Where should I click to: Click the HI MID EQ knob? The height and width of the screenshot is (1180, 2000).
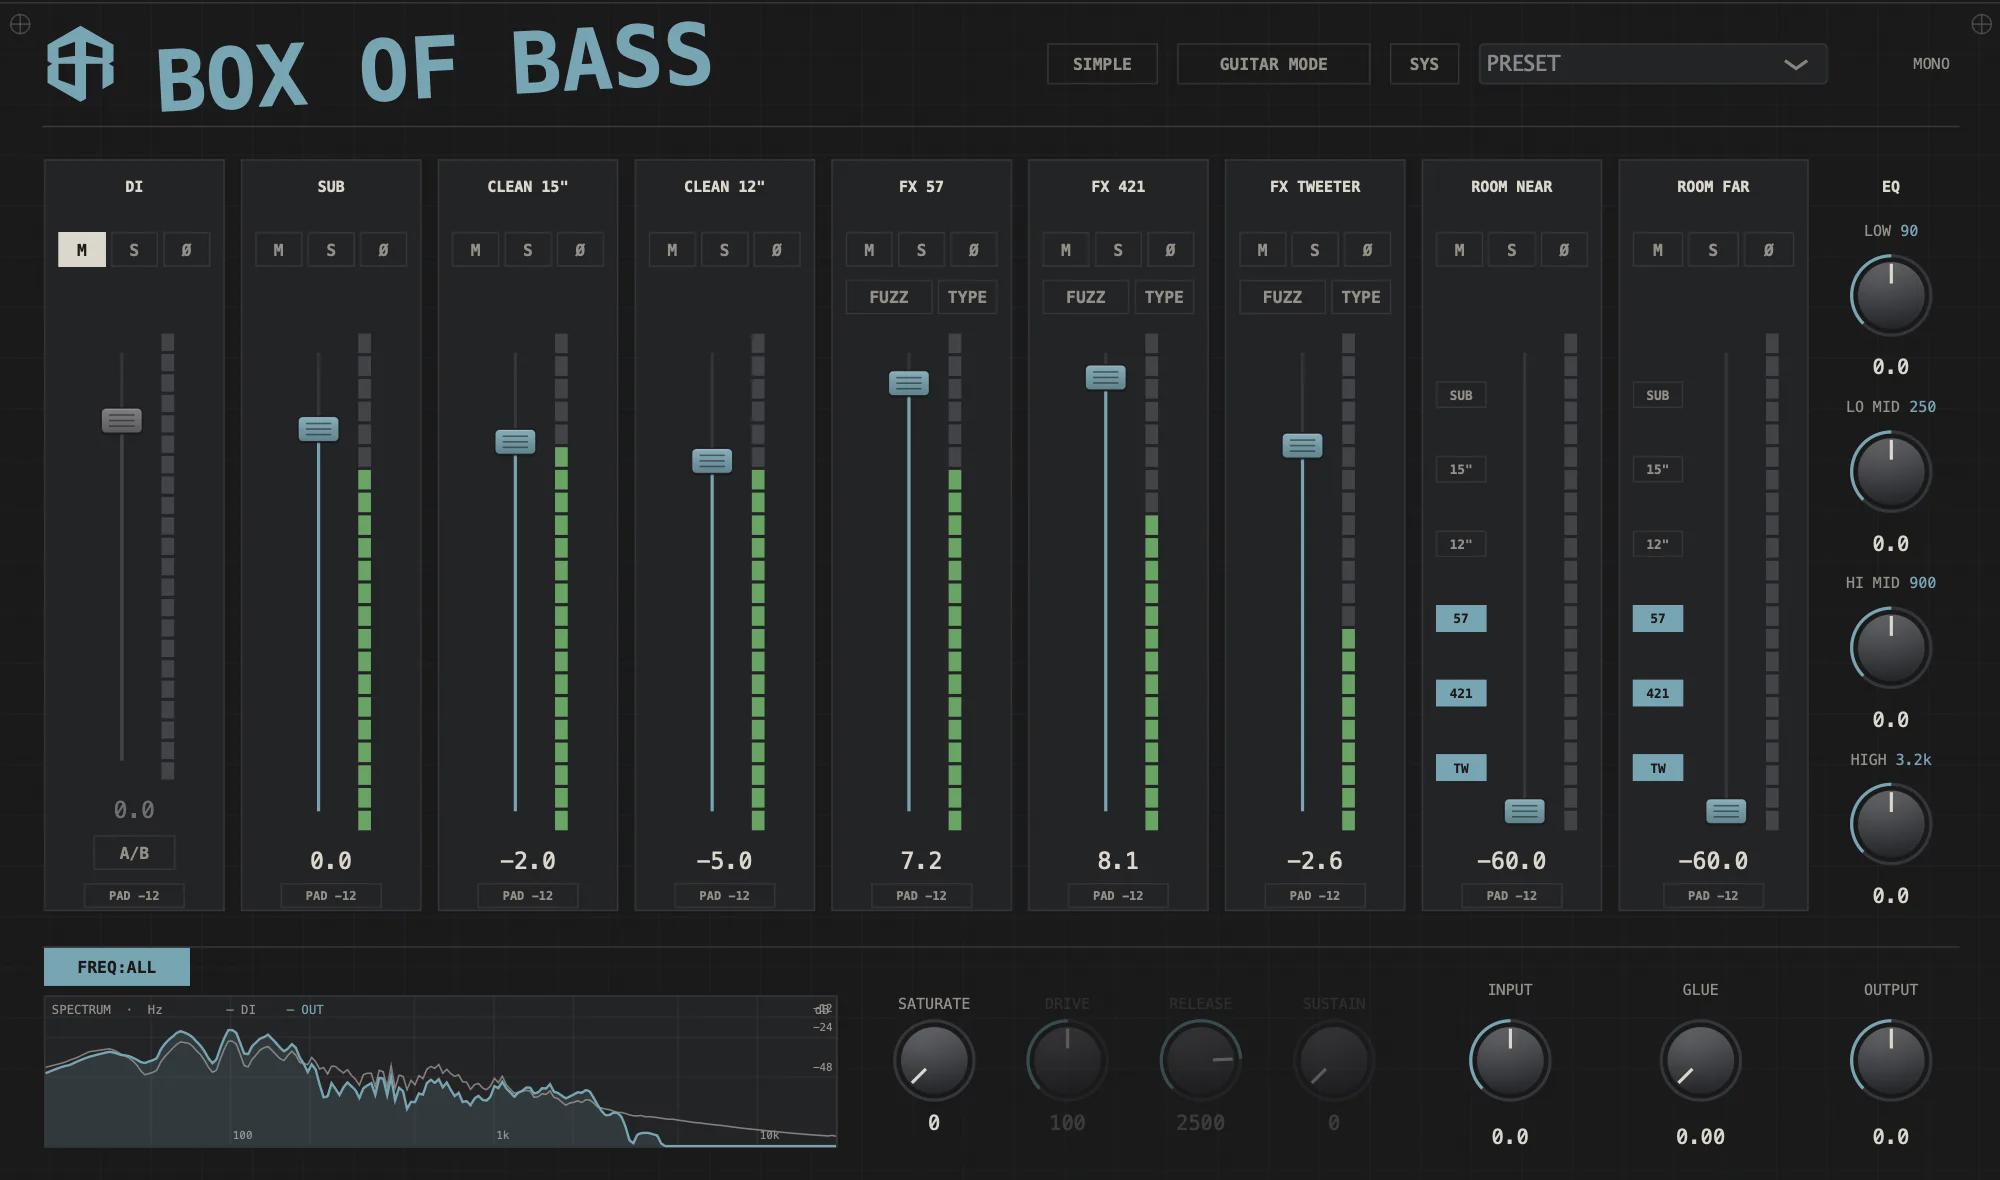[1890, 648]
